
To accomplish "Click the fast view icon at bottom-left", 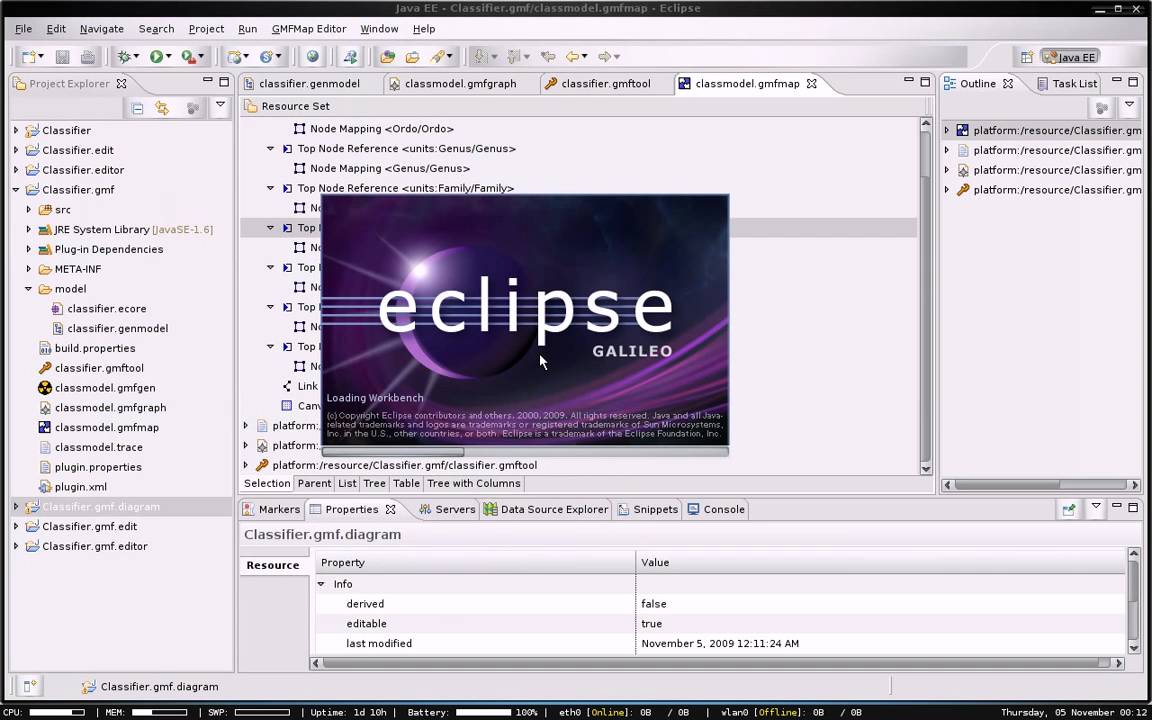I will click(x=29, y=687).
